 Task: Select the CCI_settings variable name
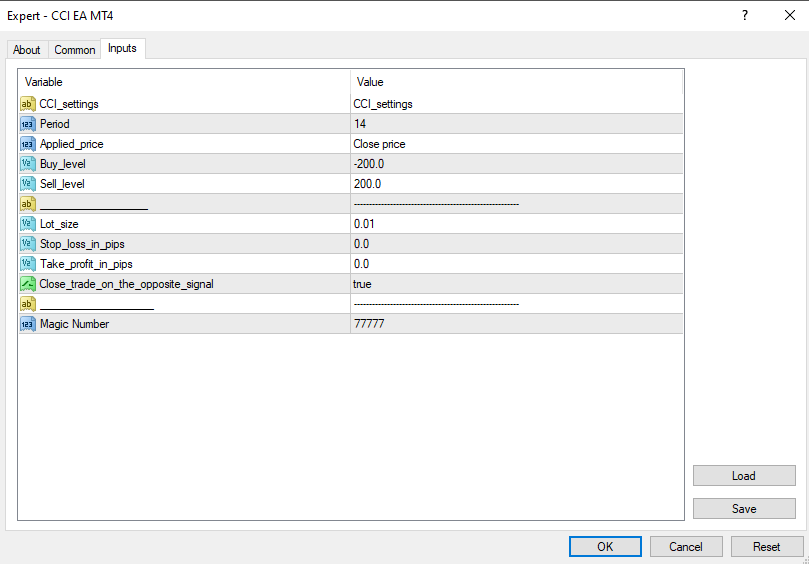(x=69, y=104)
